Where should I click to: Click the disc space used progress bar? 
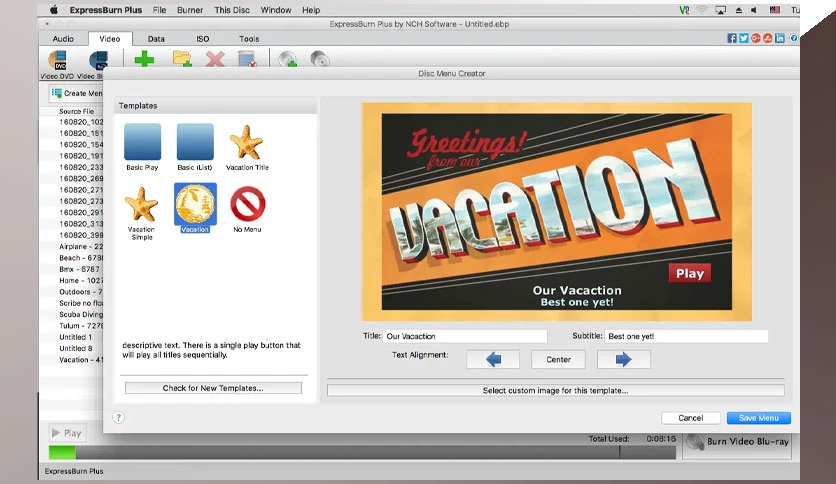(x=362, y=452)
